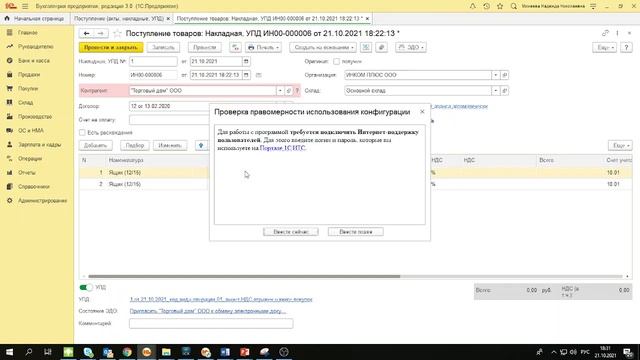Expand the ЭДО dropdown
The image size is (640, 360).
coord(411,47)
